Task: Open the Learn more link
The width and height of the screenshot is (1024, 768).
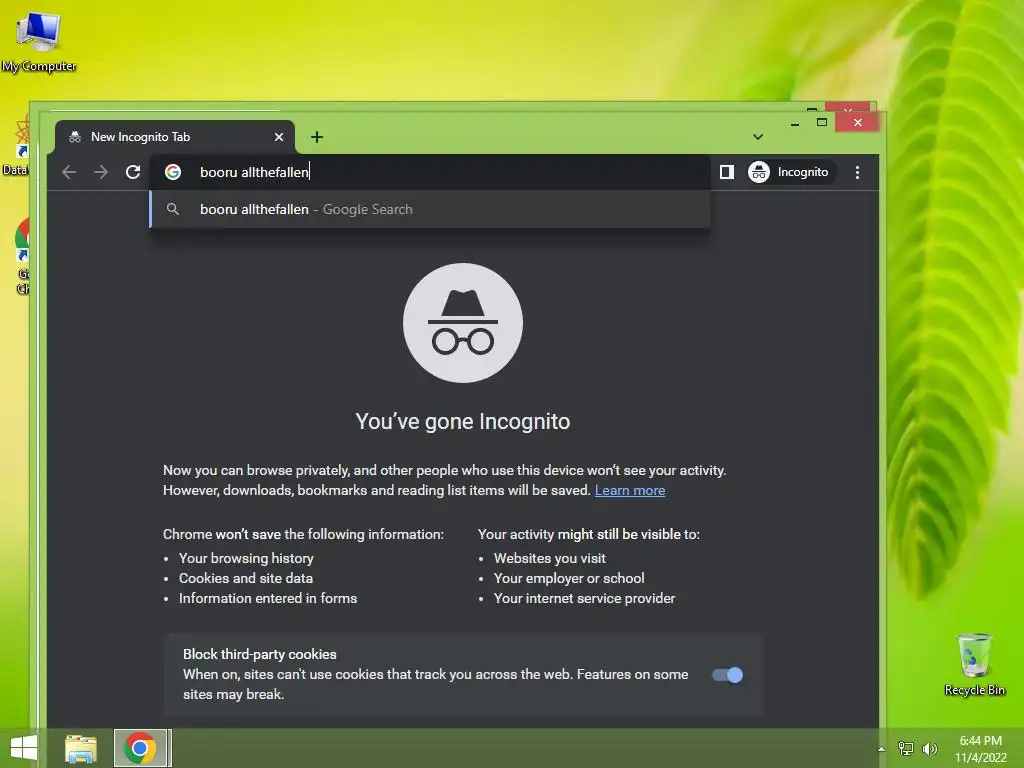Action: coord(630,490)
